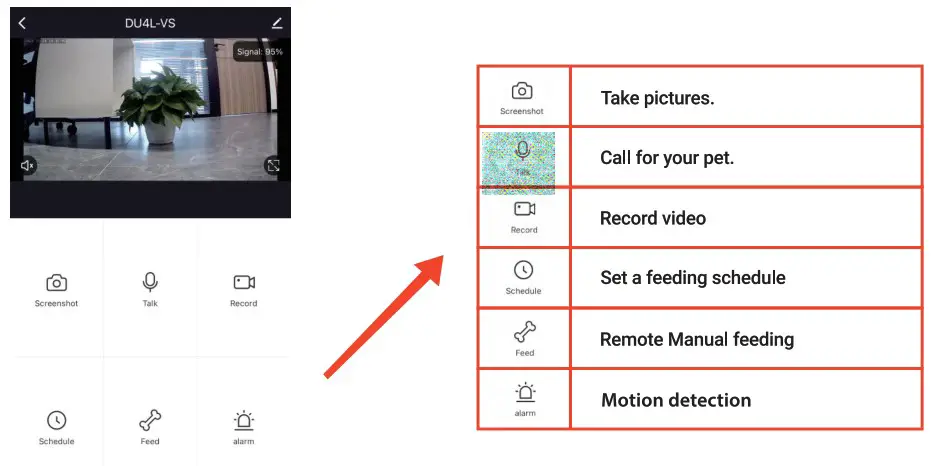The image size is (945, 466).
Task: Click the Screenshot icon in the table
Action: pos(522,91)
